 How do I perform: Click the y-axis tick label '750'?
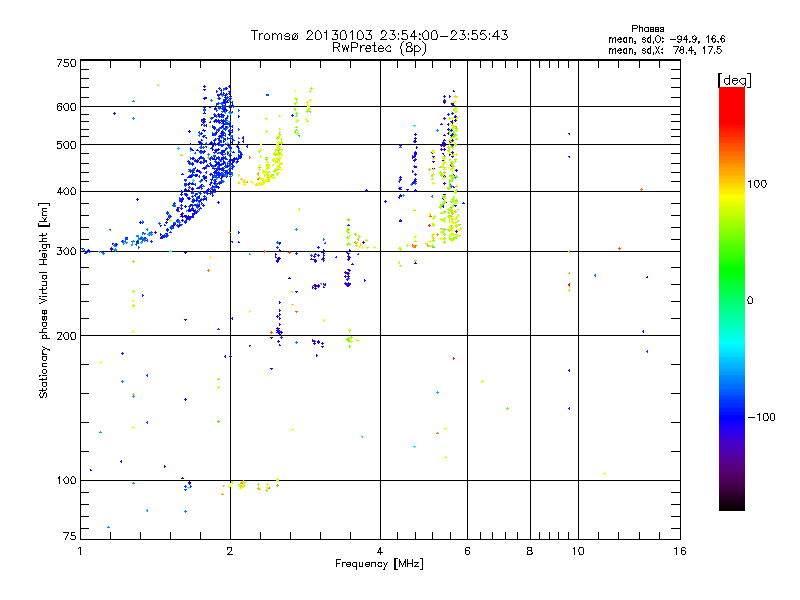tap(66, 63)
